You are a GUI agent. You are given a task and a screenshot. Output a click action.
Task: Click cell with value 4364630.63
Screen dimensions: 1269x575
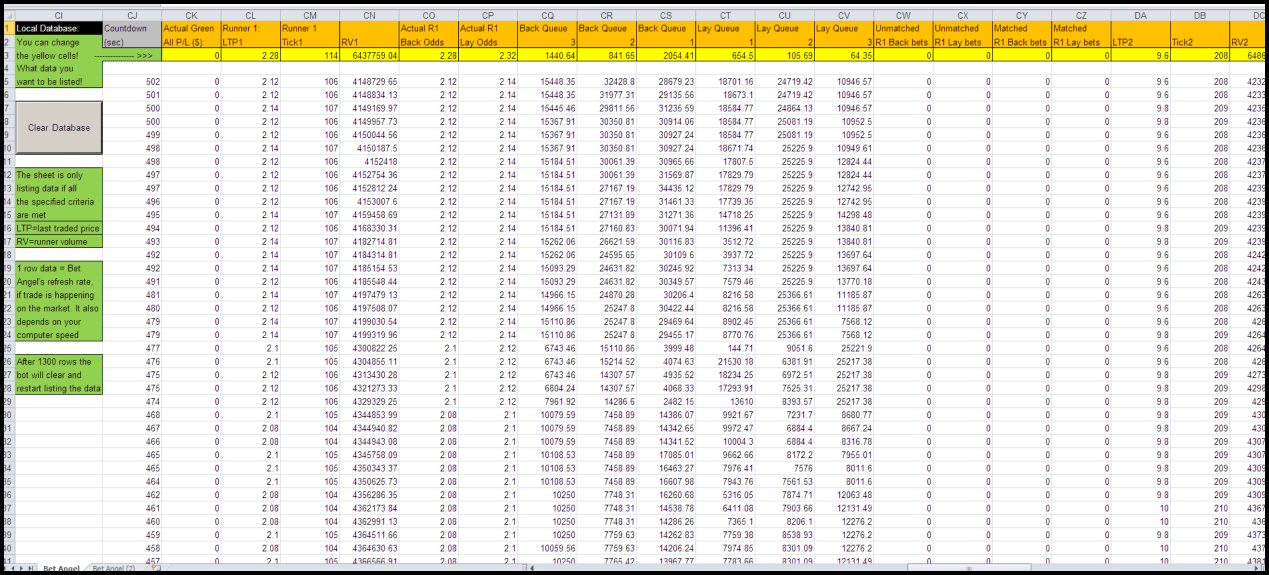click(x=369, y=548)
